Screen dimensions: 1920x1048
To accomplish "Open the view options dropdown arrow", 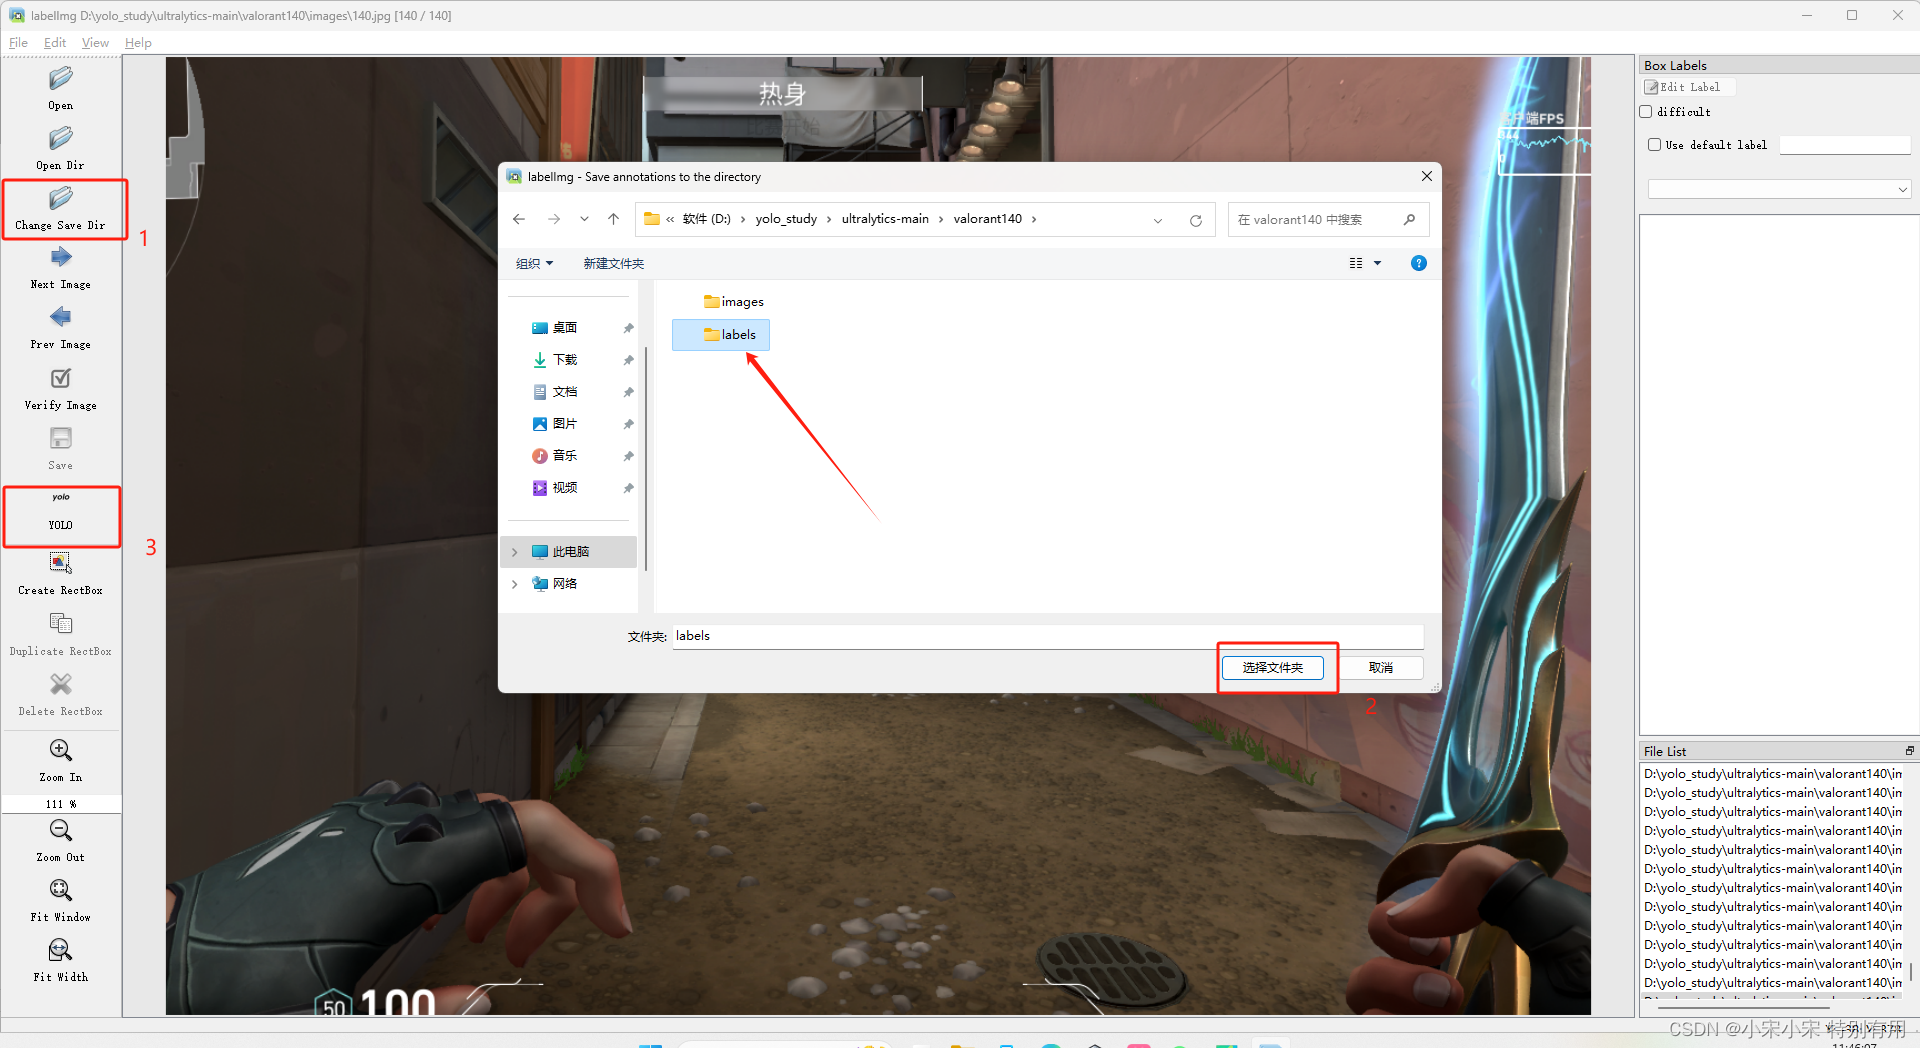I will 1378,263.
